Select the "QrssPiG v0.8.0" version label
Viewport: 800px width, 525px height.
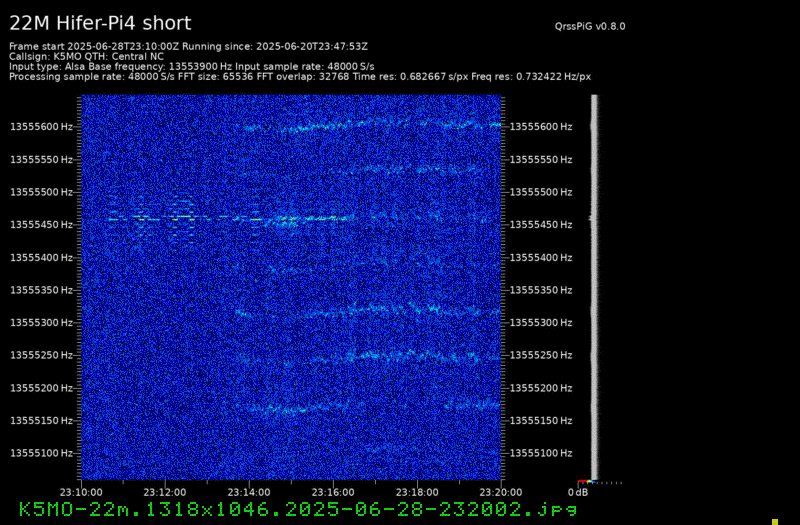[590, 27]
